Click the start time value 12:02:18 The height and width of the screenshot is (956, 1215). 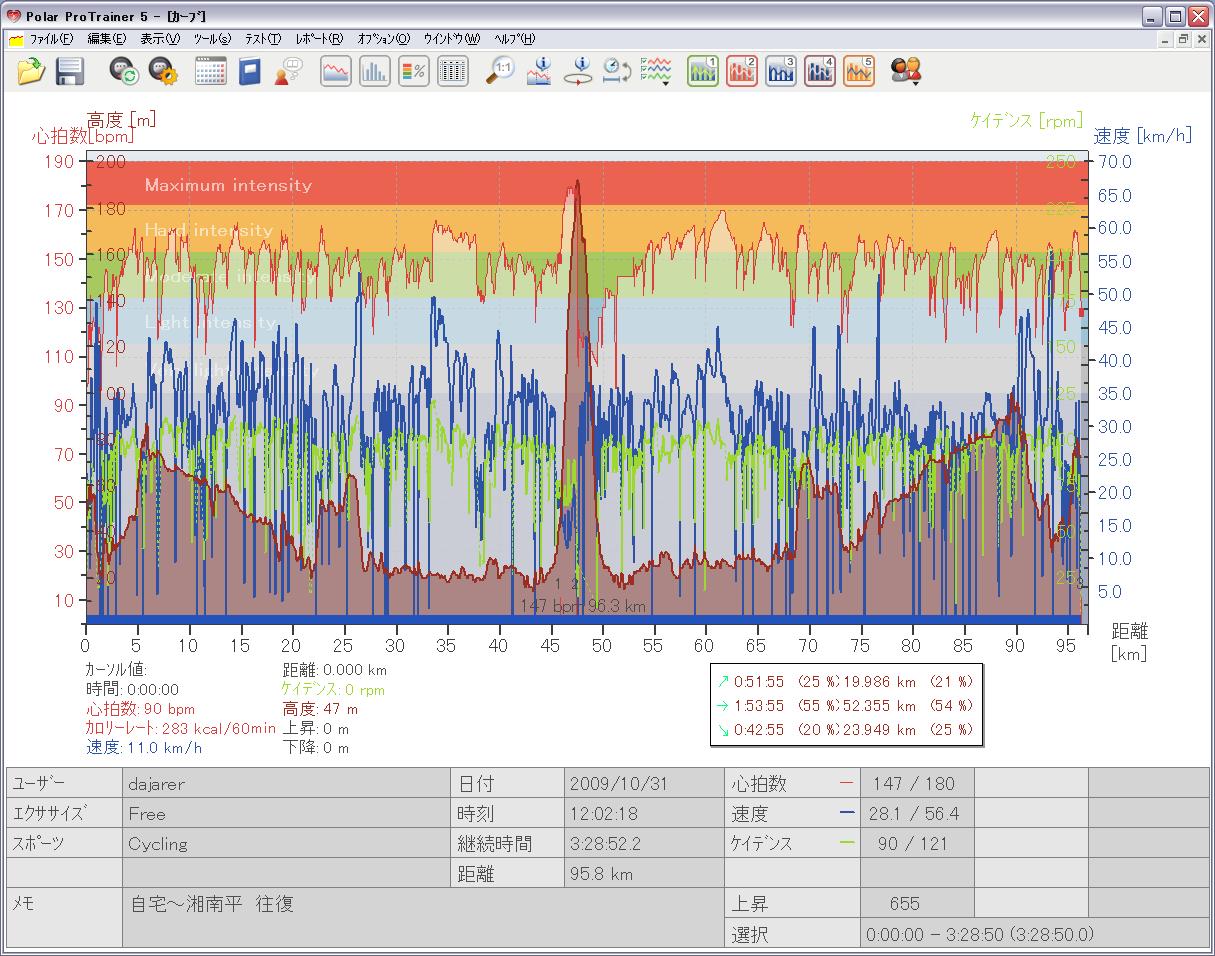point(644,814)
